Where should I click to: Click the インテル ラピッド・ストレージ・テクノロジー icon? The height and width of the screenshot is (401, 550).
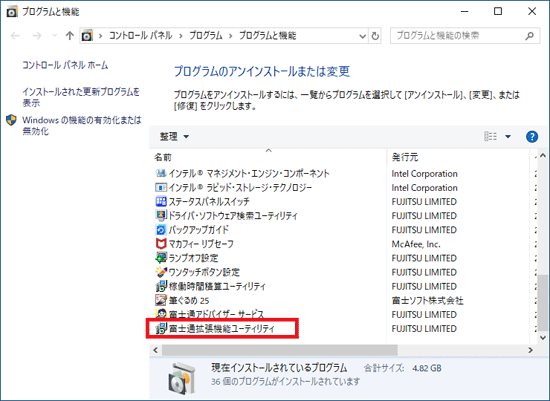pos(161,187)
